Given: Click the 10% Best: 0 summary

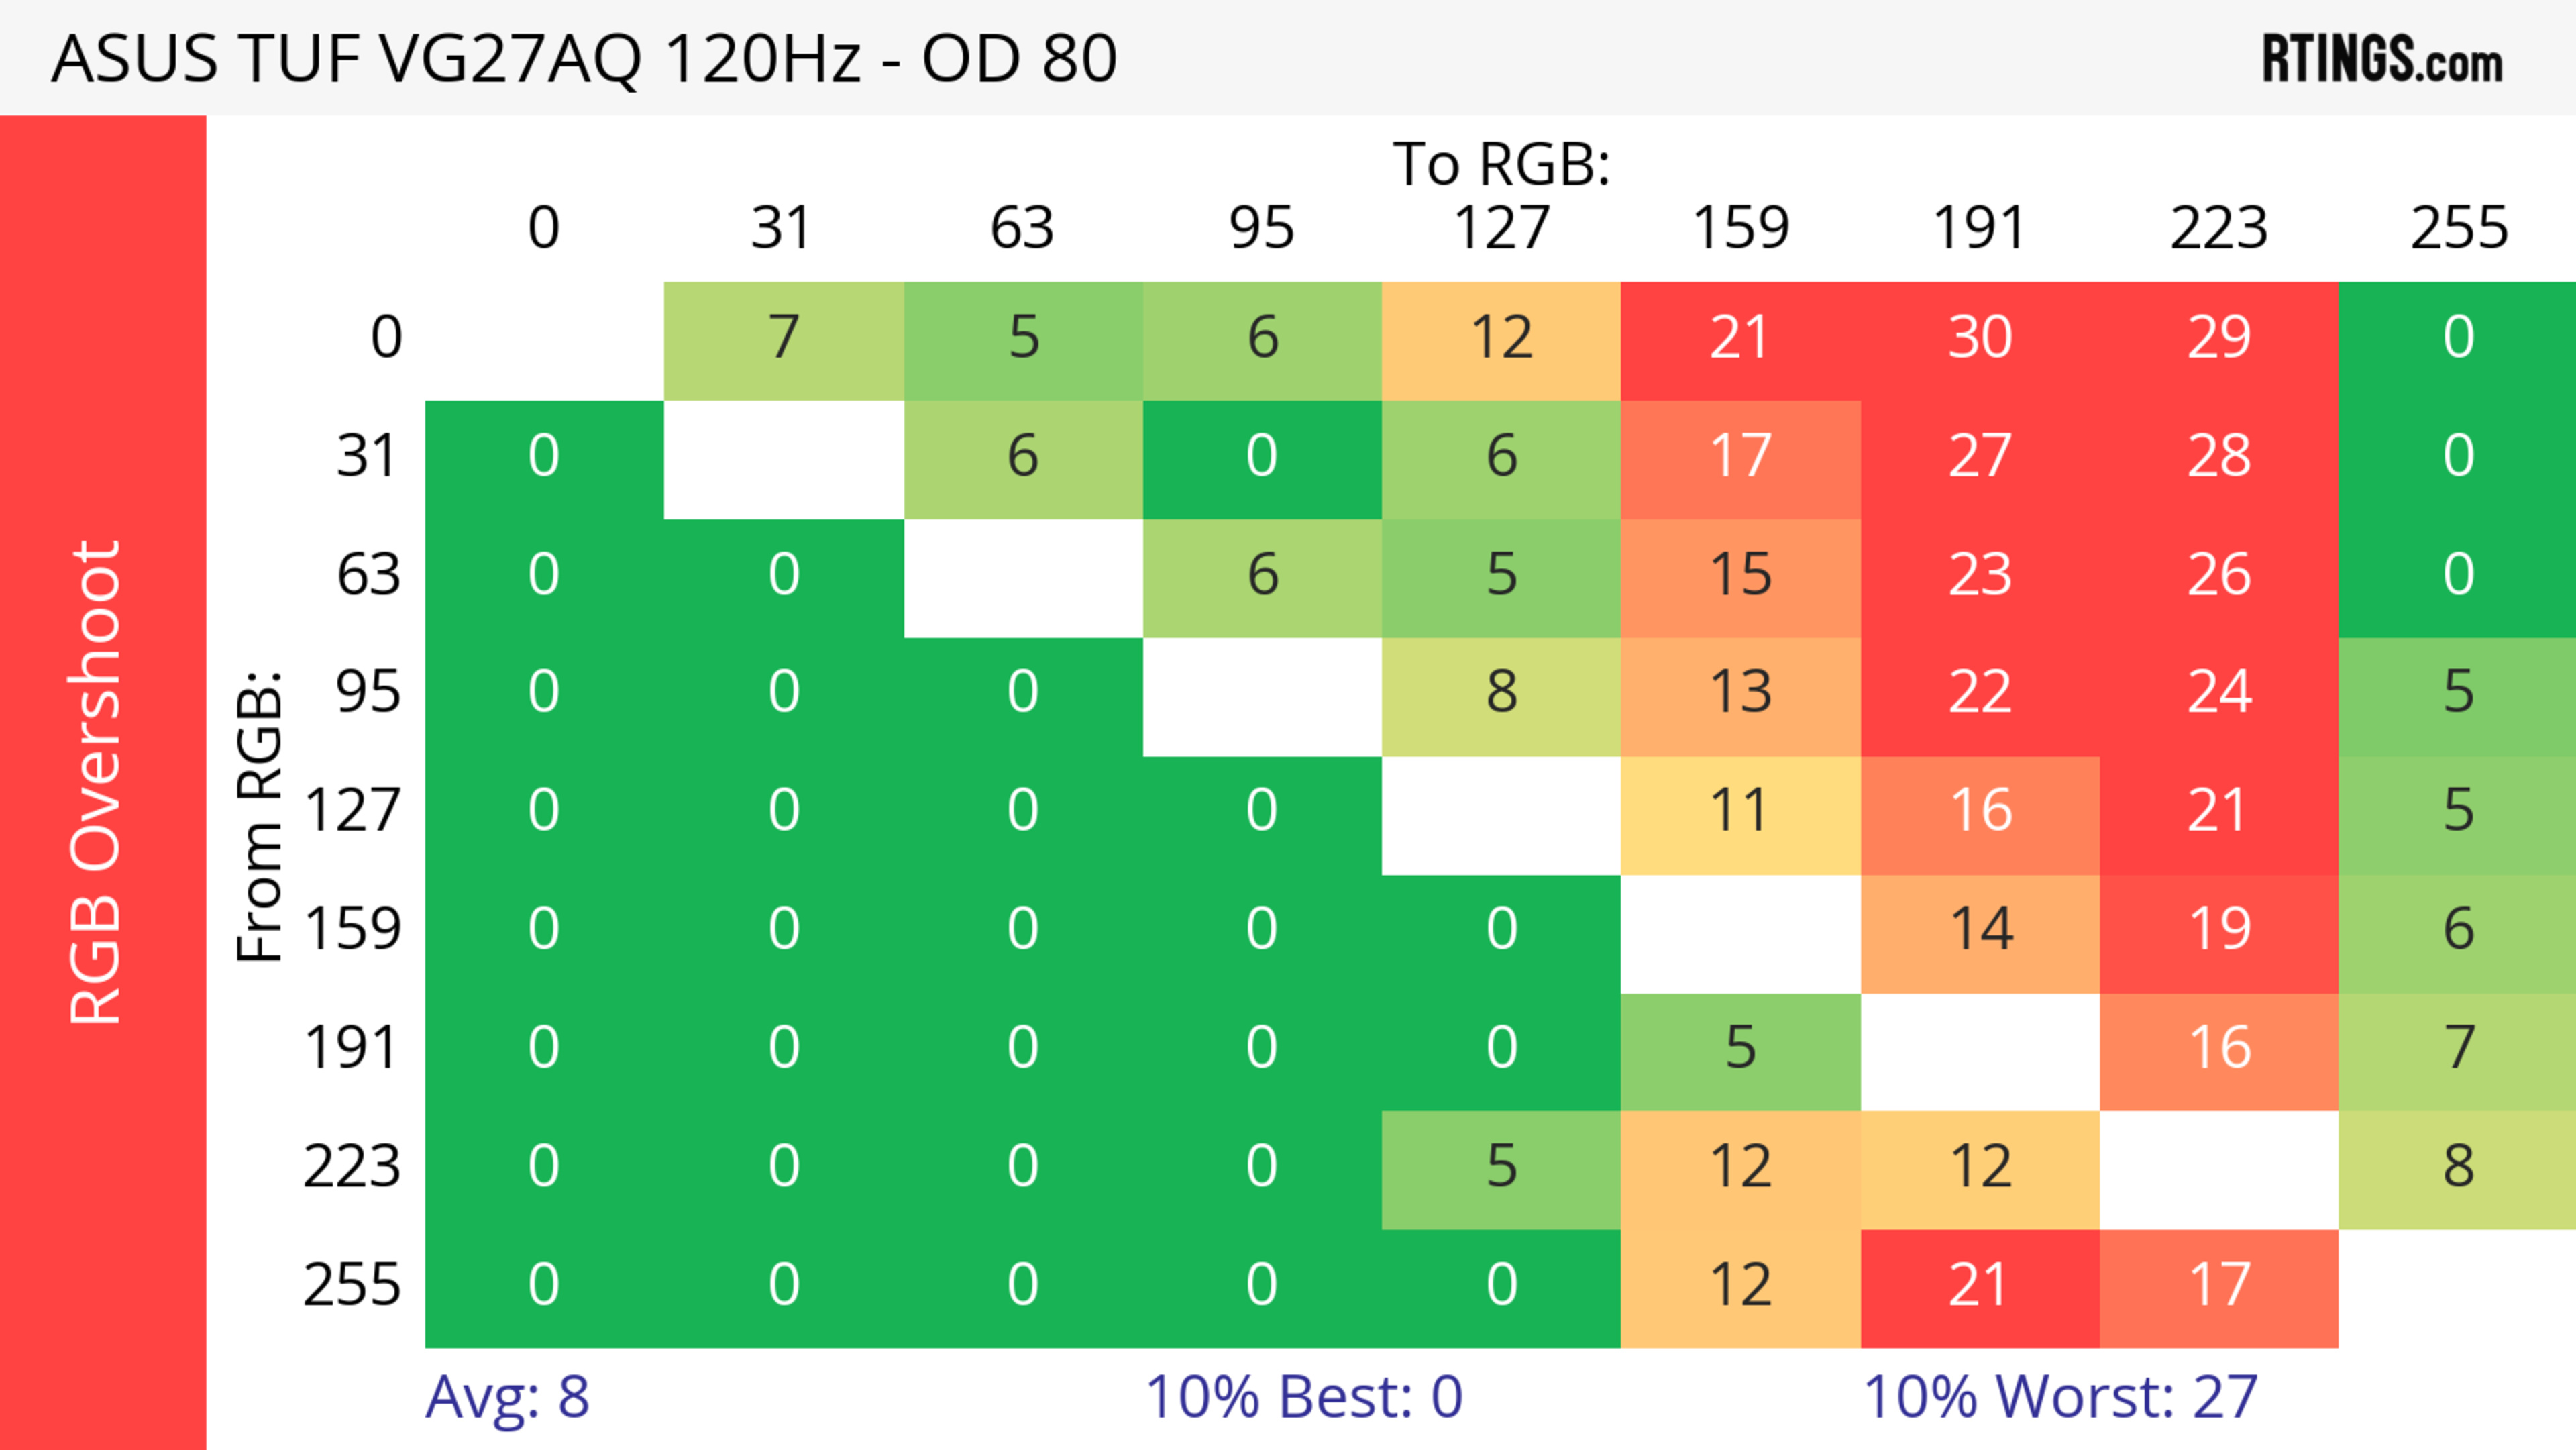Looking at the screenshot, I should pyautogui.click(x=1303, y=1397).
